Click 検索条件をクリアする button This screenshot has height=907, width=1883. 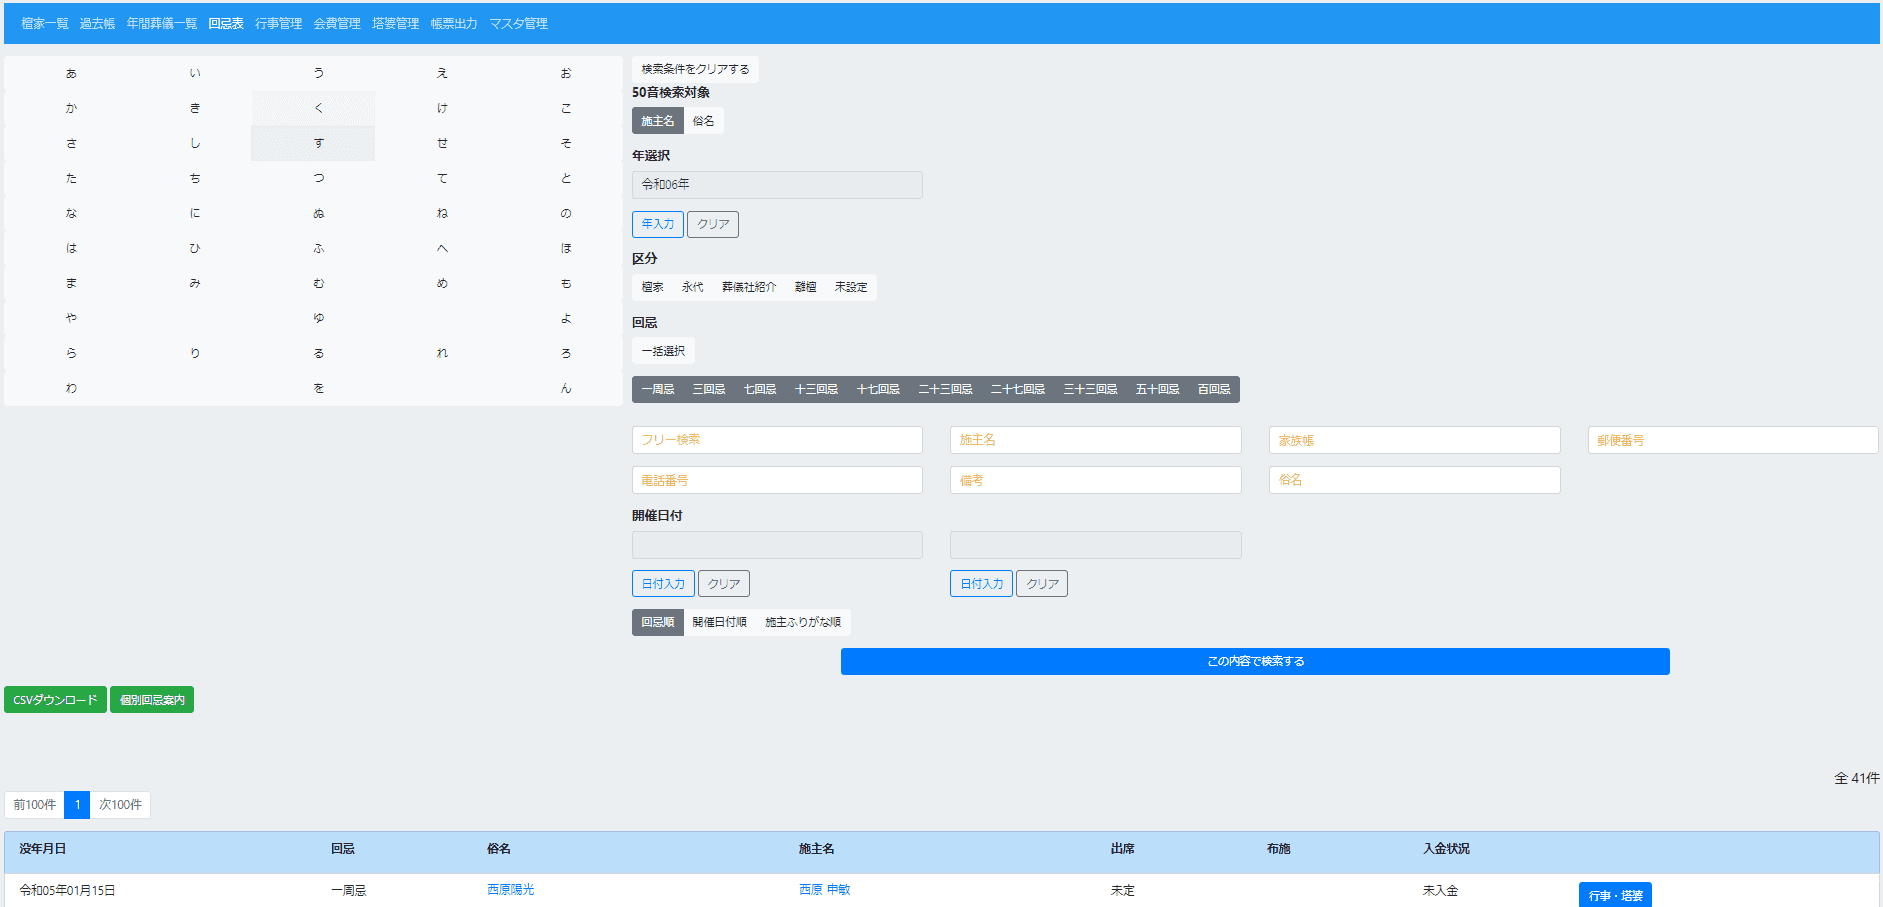pyautogui.click(x=695, y=69)
